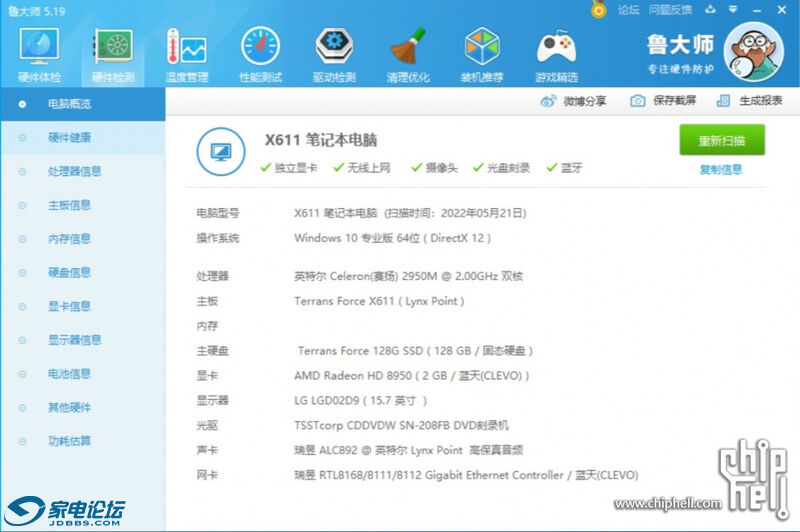Open the 清理优化 cleanup broom icon
Screen dimensions: 800x532
pos(408,46)
